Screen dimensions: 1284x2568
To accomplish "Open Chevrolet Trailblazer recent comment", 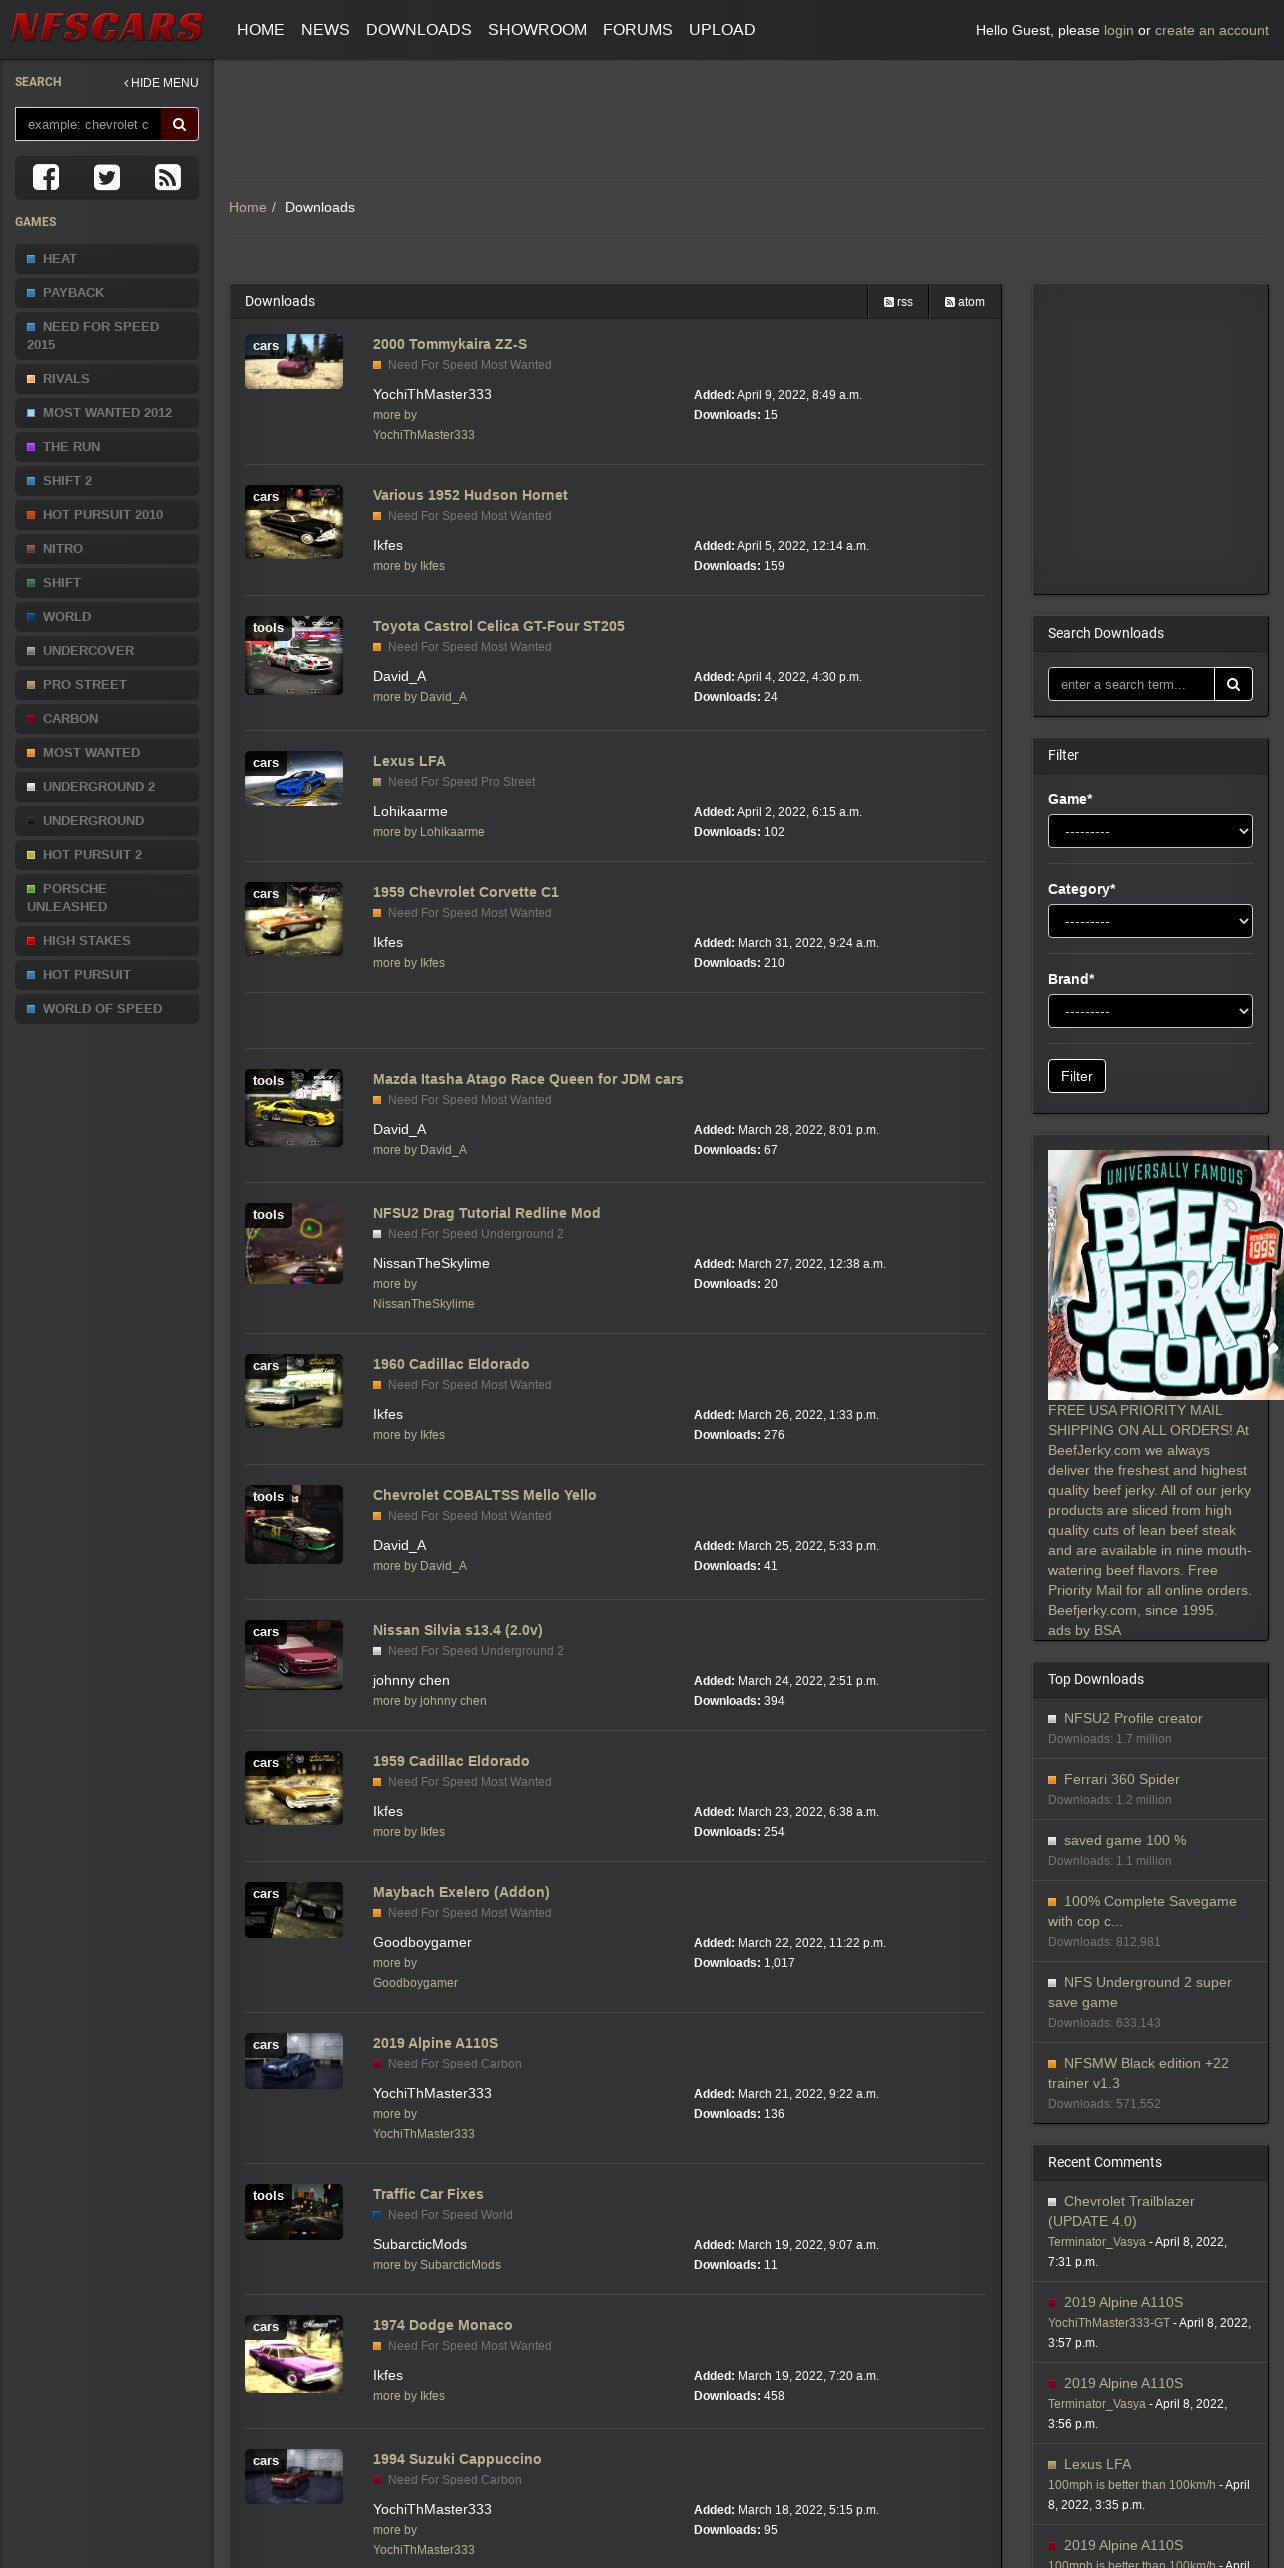I will click(x=1121, y=2211).
